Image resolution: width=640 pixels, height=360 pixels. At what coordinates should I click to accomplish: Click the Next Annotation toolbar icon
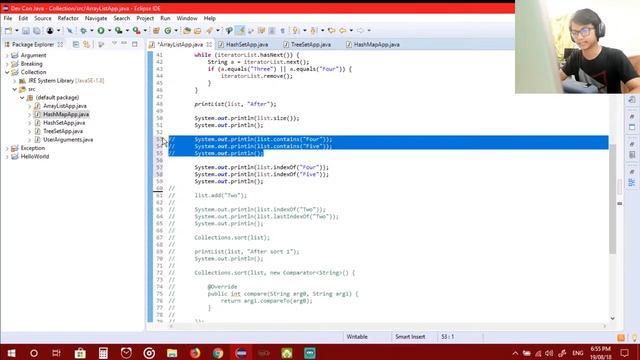pos(296,30)
